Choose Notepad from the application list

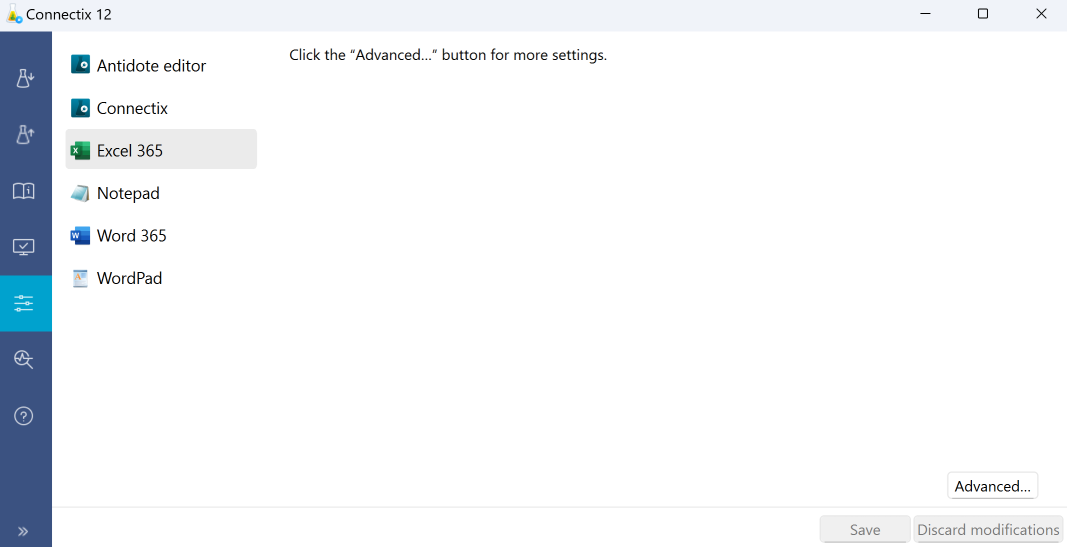(128, 193)
